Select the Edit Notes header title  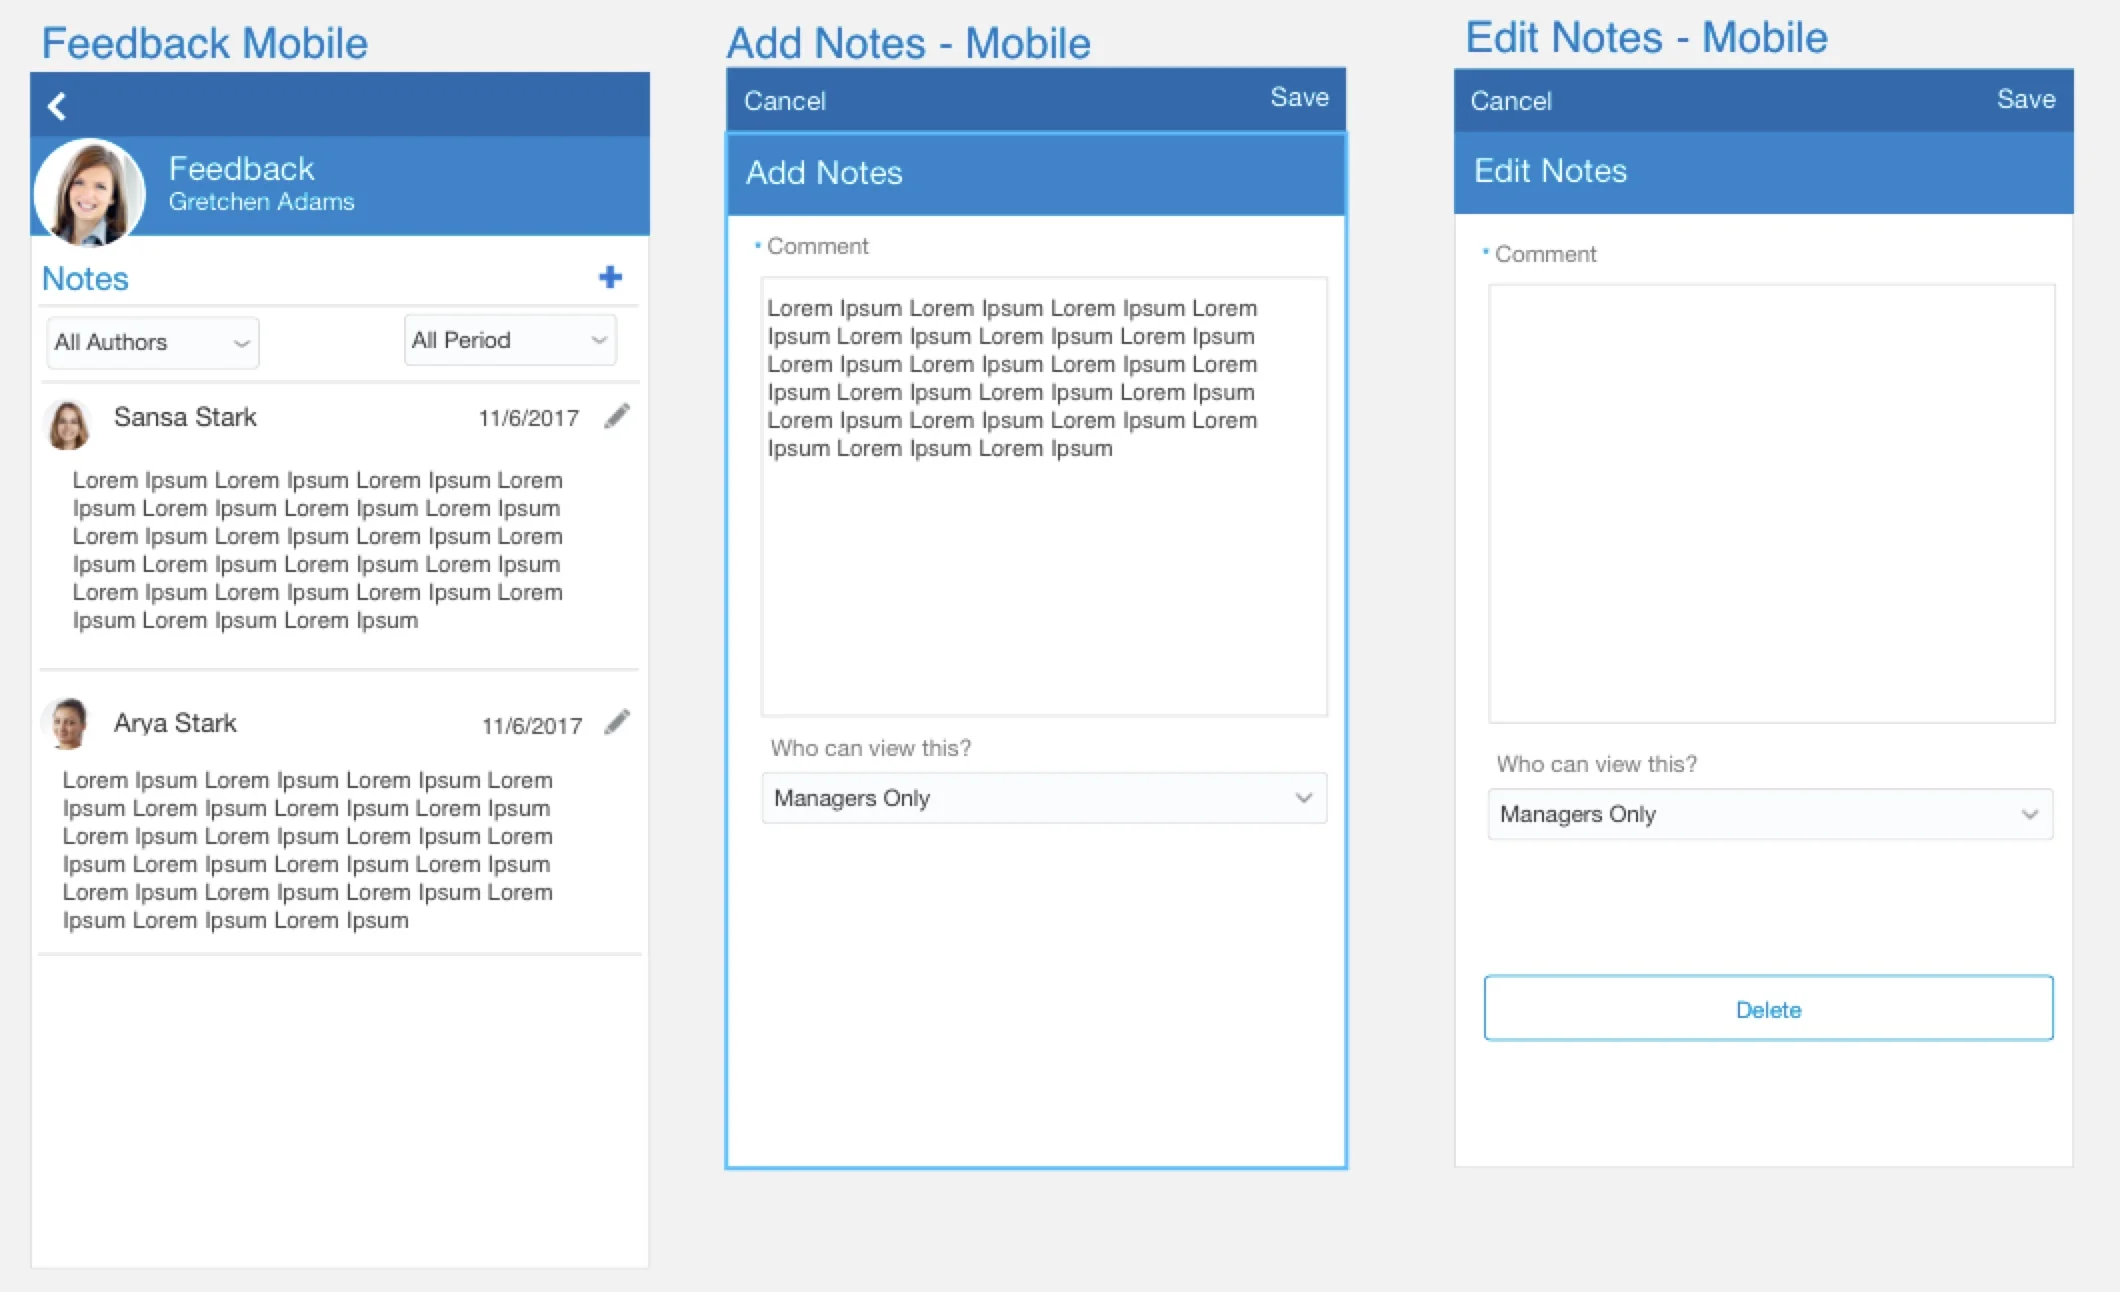pos(1550,170)
